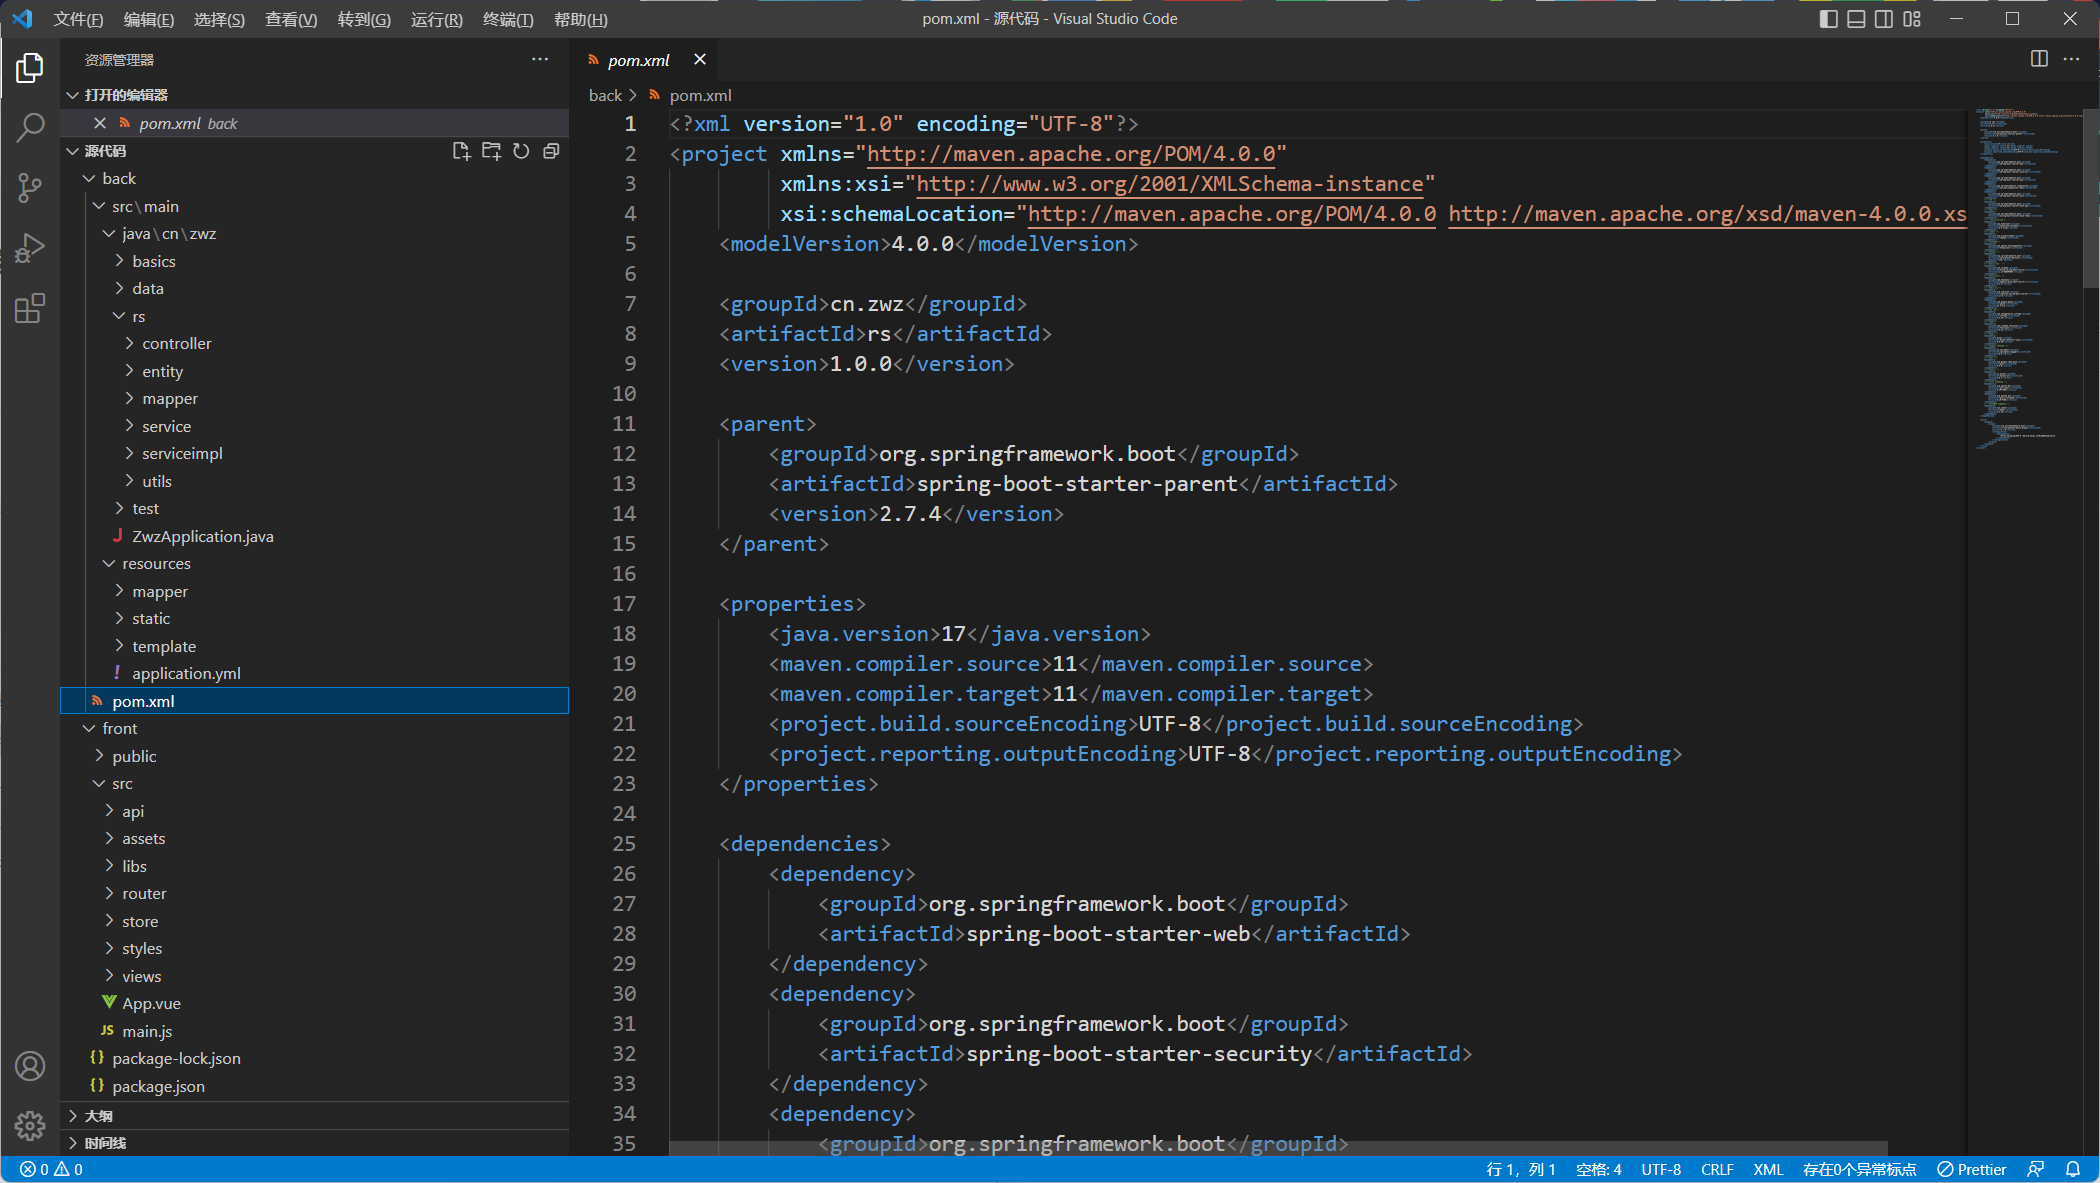
Task: Toggle primary sidebar layout button
Action: click(x=1828, y=19)
